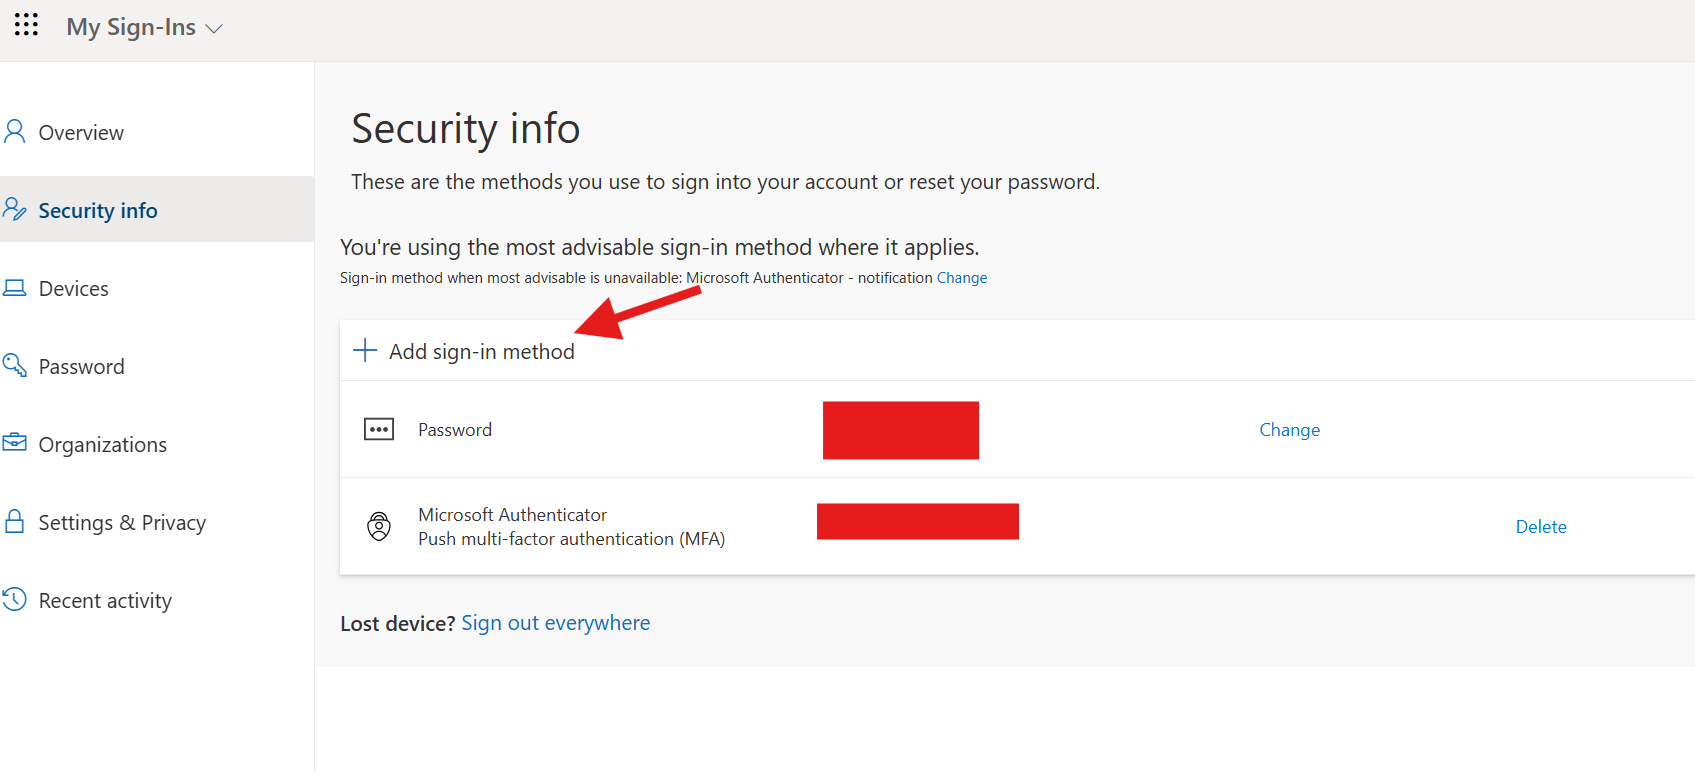The height and width of the screenshot is (772, 1695).
Task: Click the Security info sidebar icon
Action: [x=14, y=209]
